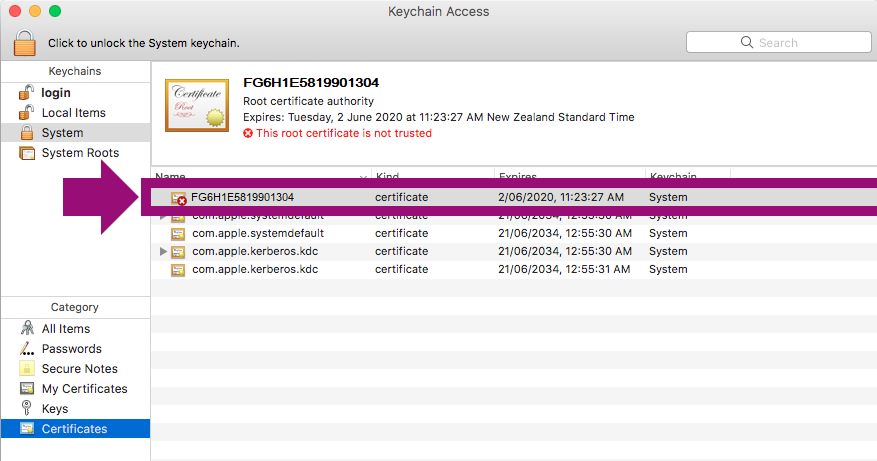This screenshot has width=877, height=461.
Task: Select com.apple.kerberos.kdc row expiring 12:55:30 AM
Action: pos(513,251)
